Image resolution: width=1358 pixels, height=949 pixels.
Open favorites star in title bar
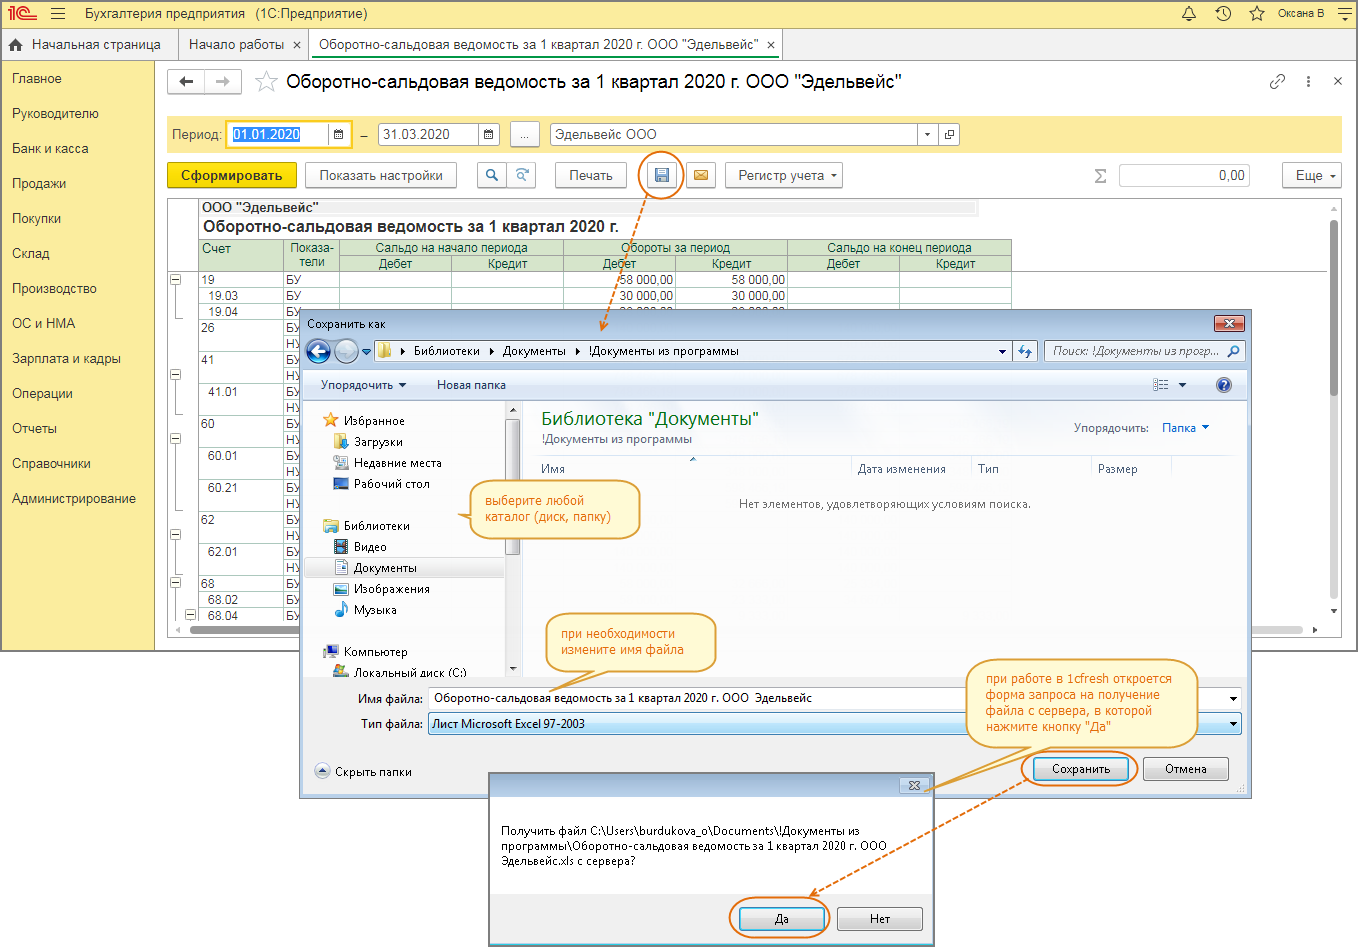[x=1257, y=14]
